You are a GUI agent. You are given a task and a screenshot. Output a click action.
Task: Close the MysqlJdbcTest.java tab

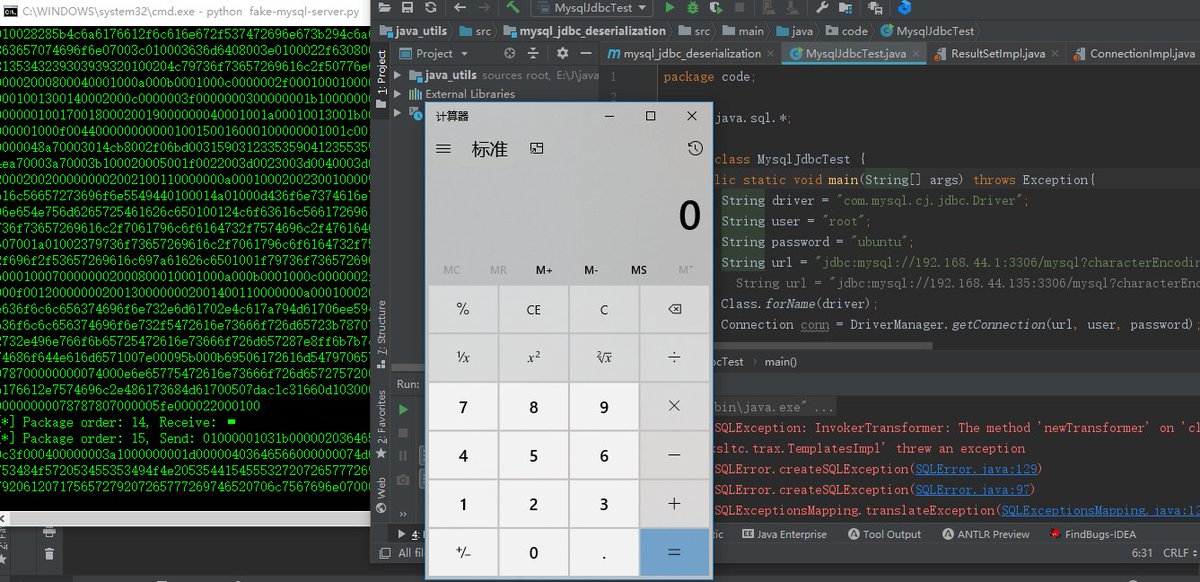[917, 54]
